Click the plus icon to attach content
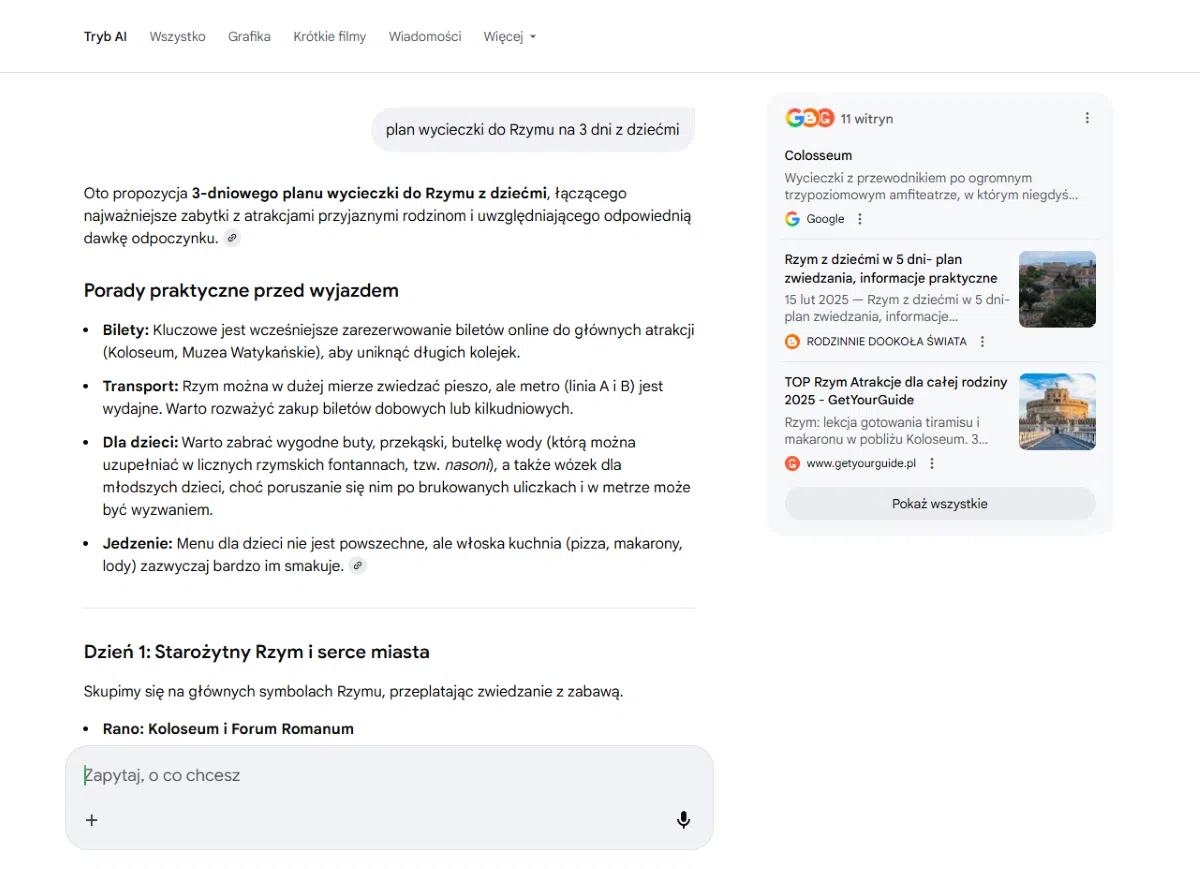Image resolution: width=1200 pixels, height=869 pixels. point(91,819)
